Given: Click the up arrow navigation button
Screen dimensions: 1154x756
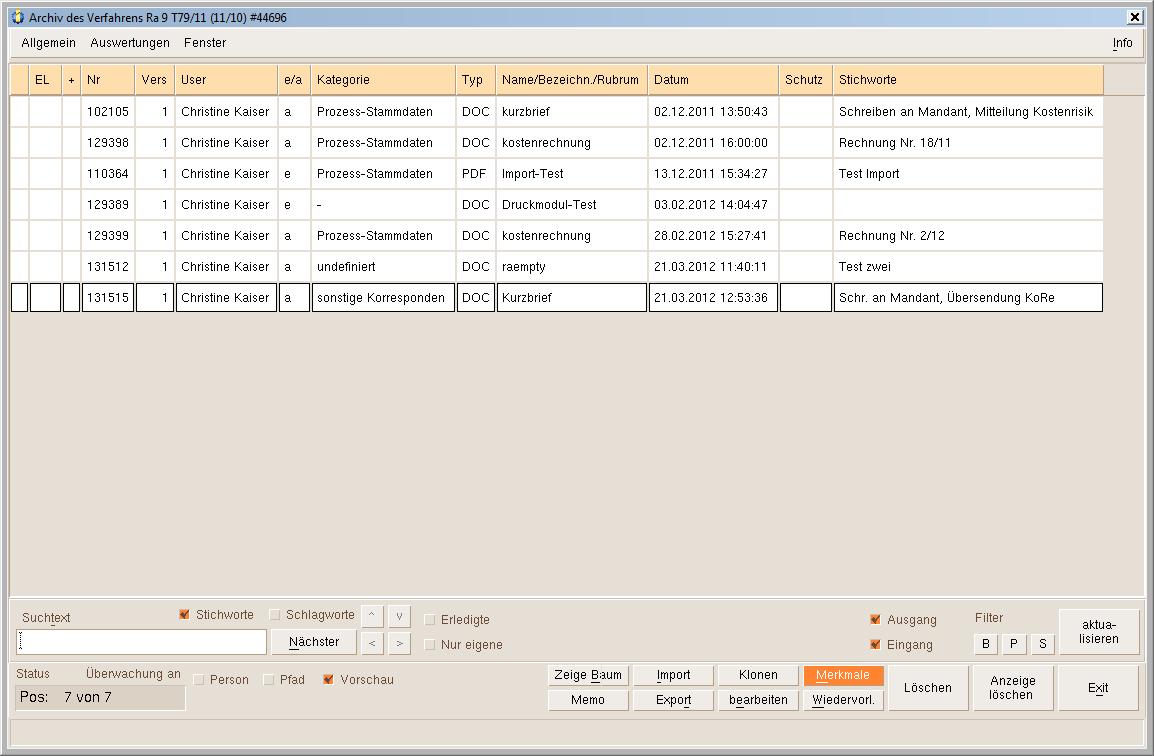Looking at the screenshot, I should [372, 615].
